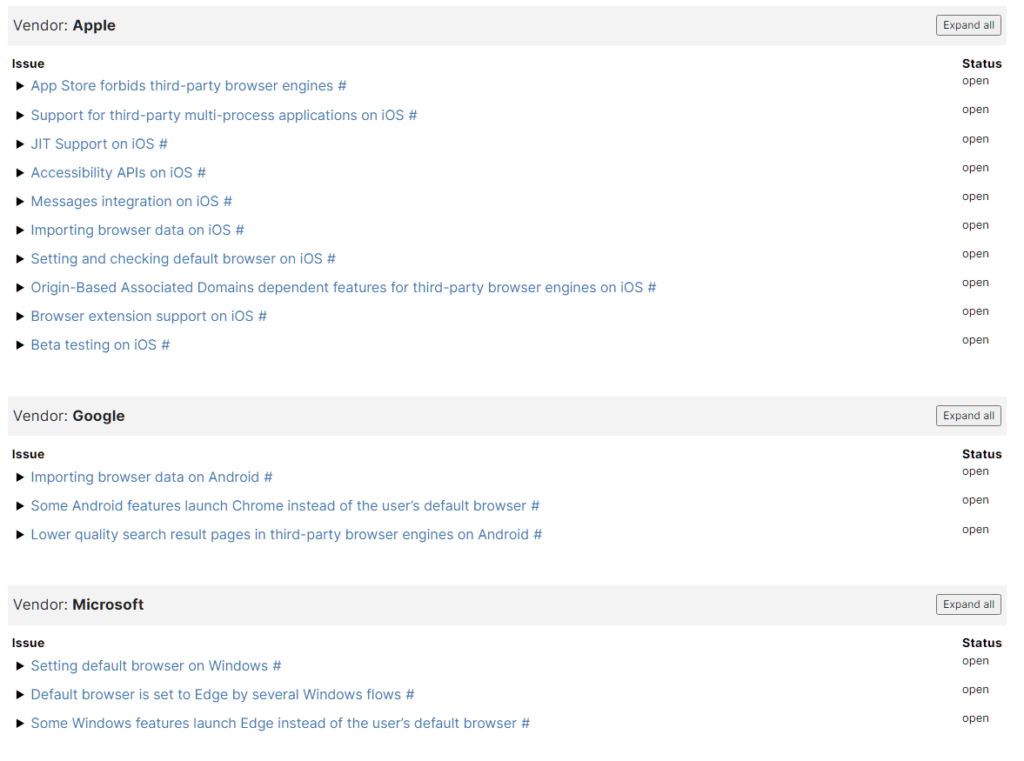Click # permalink after Browser extension support on iOS
This screenshot has width=1024, height=761.
pyautogui.click(x=262, y=317)
